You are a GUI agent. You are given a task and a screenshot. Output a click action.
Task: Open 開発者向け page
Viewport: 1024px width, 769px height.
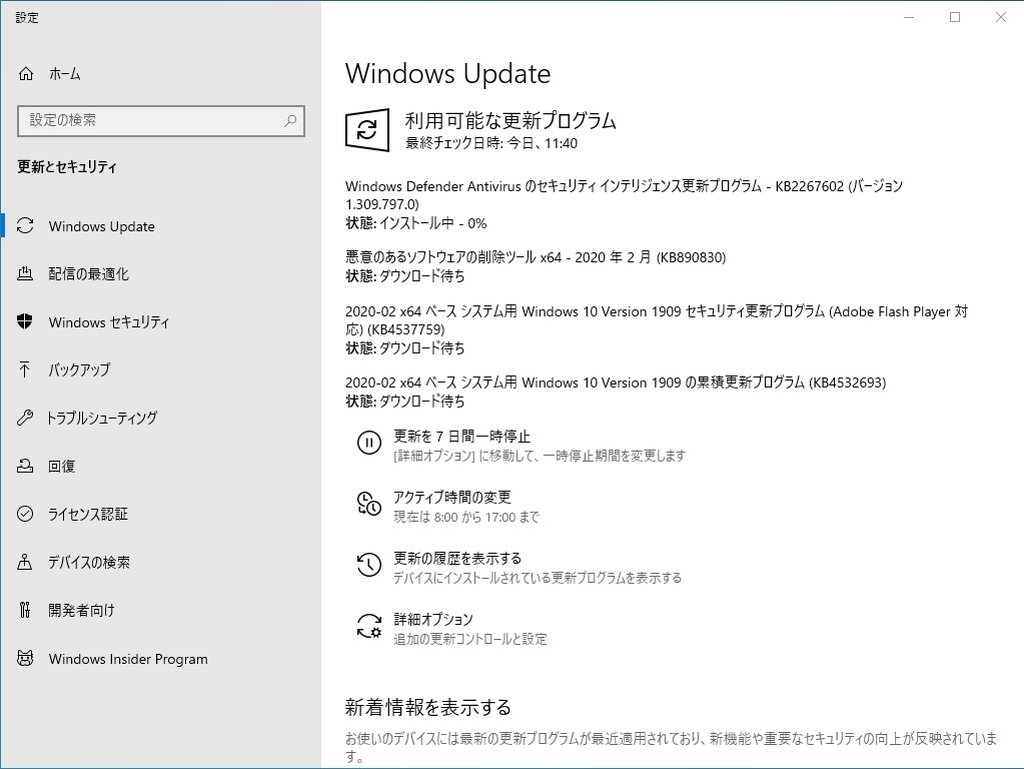pos(161,610)
